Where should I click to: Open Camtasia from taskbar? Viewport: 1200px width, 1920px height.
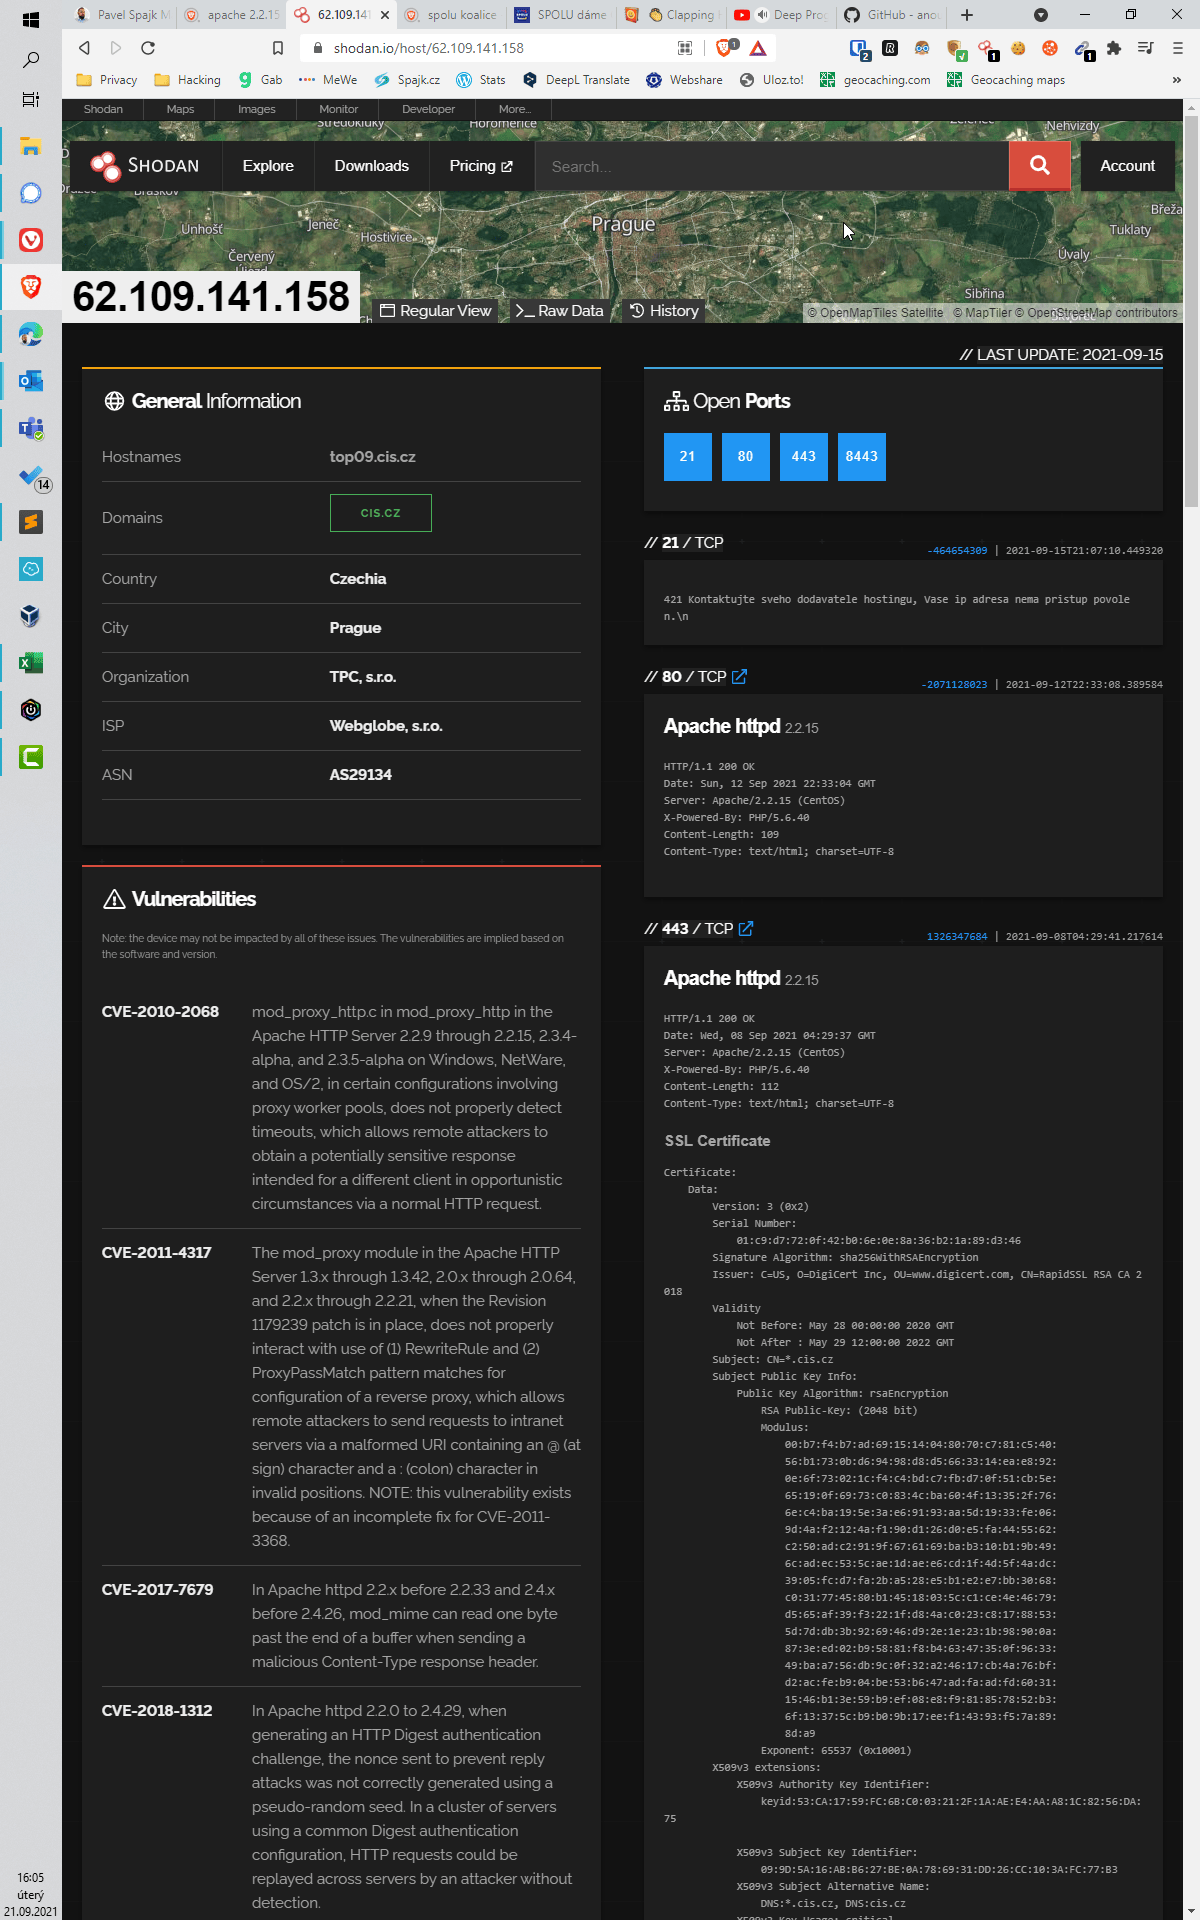31,757
